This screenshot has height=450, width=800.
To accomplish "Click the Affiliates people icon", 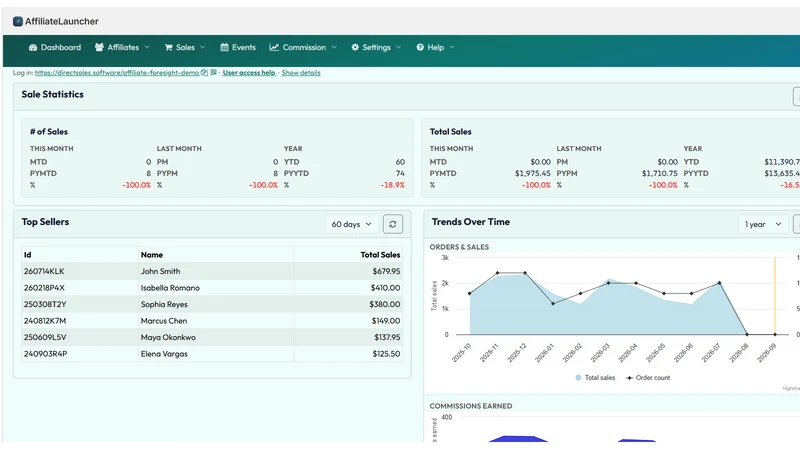I will point(99,47).
